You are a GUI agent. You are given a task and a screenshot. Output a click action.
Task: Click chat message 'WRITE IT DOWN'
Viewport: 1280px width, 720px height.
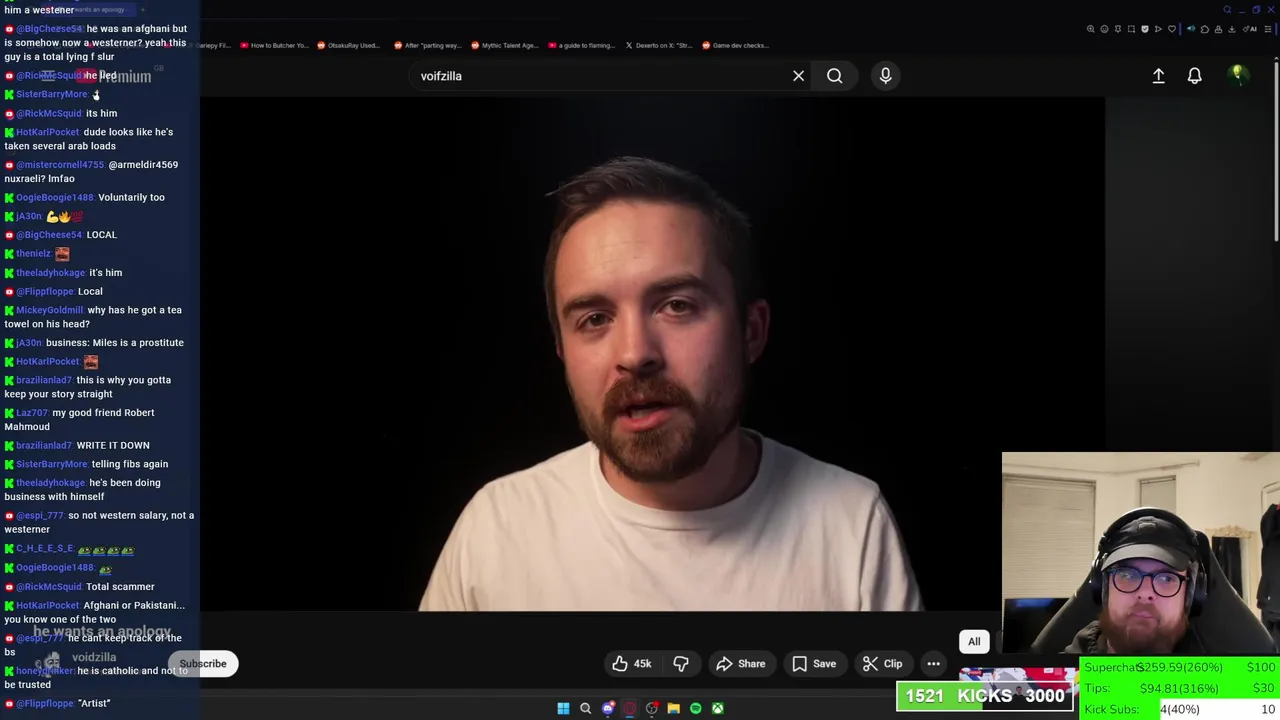click(113, 445)
